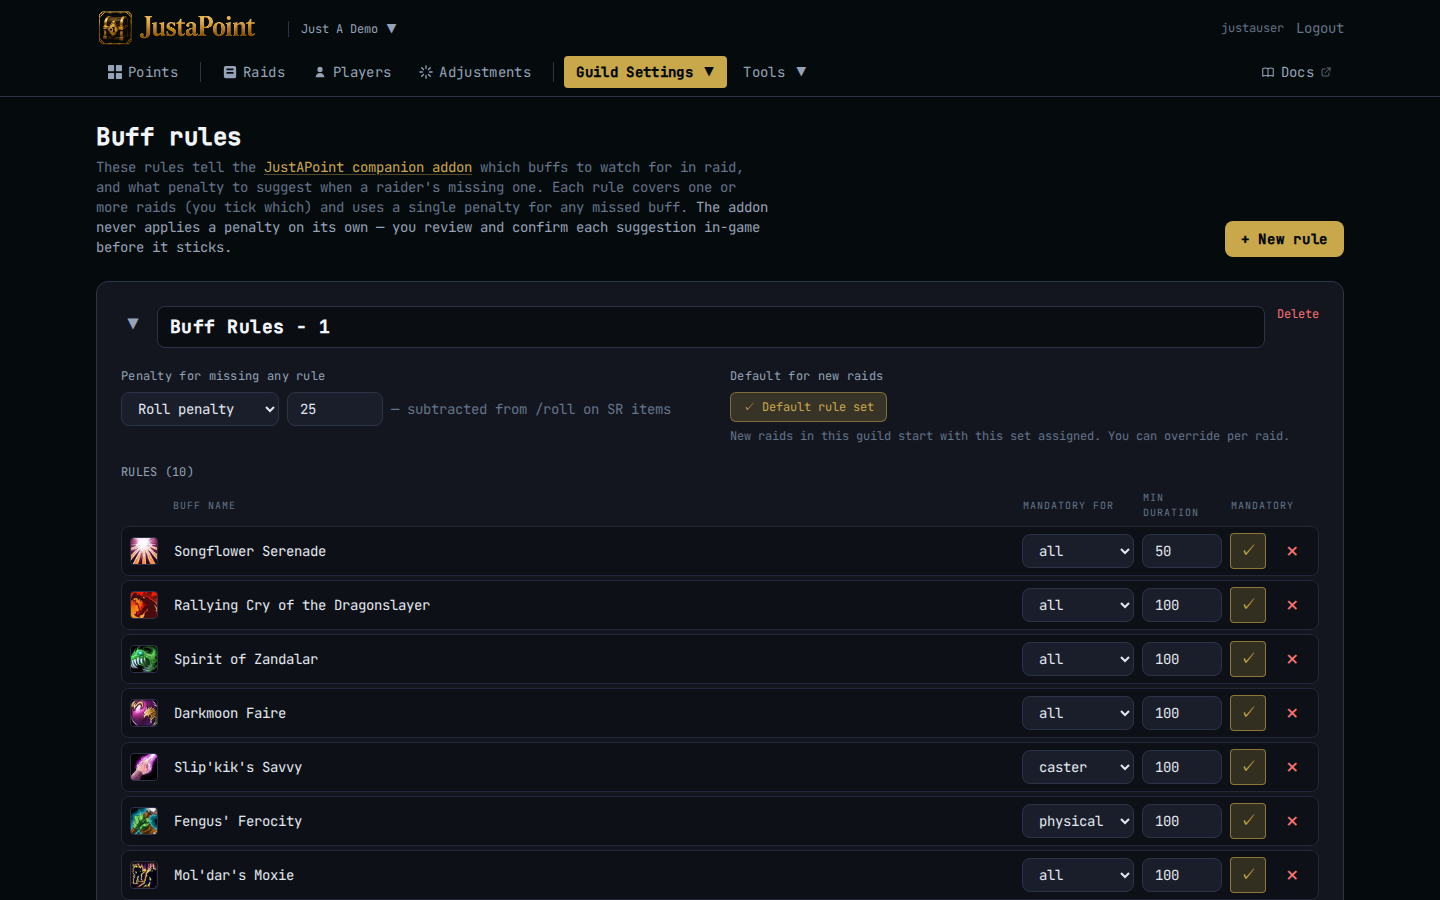Toggle mandatory for Mol'dar's Moxie
1440x900 pixels.
(x=1248, y=875)
